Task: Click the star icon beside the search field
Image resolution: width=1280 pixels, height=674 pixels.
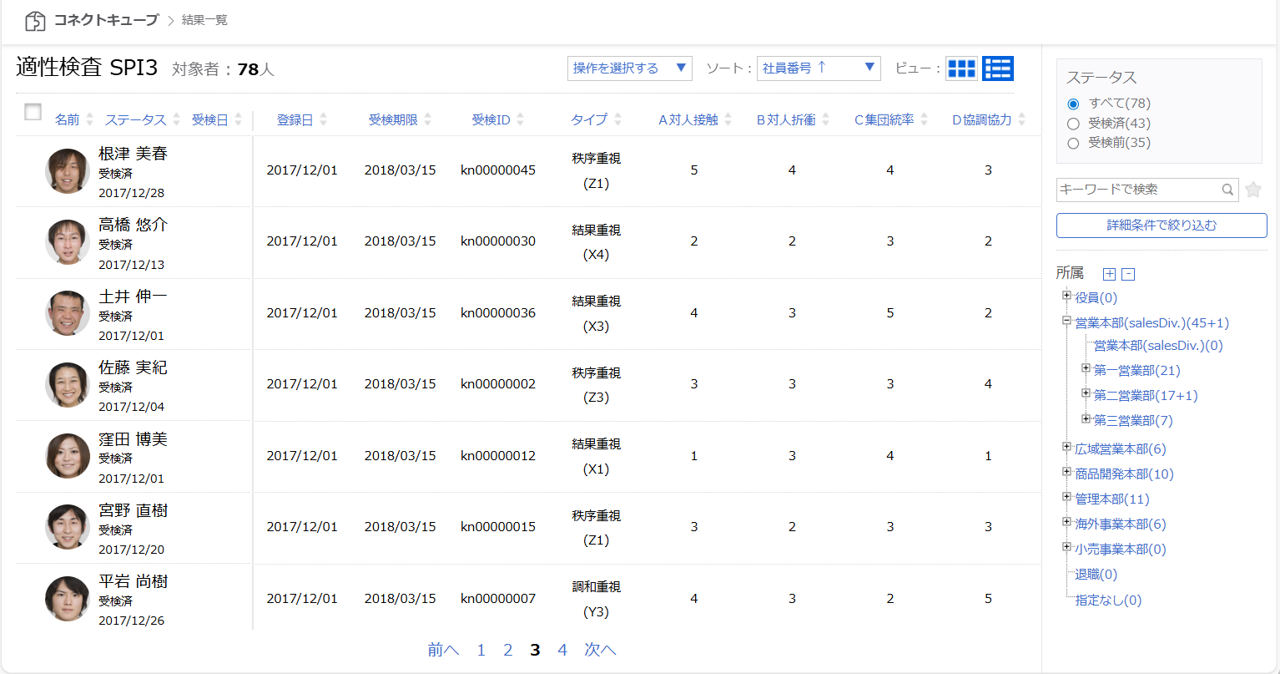Action: (1253, 190)
